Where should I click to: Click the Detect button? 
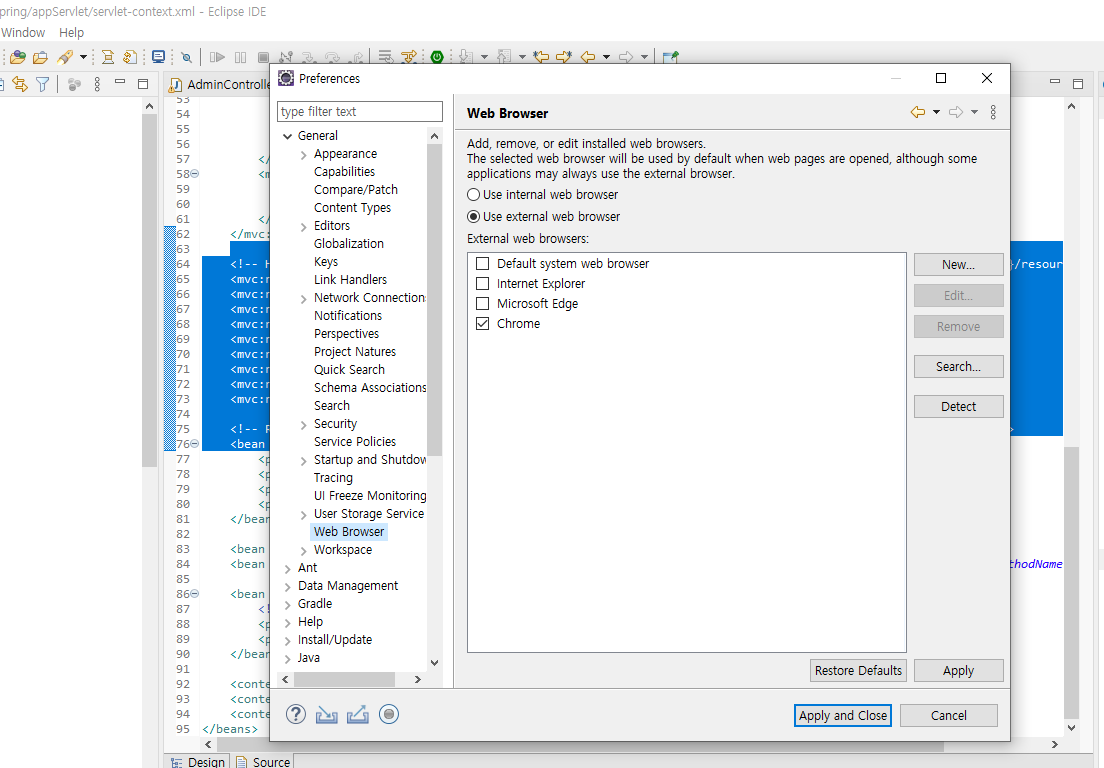click(958, 406)
